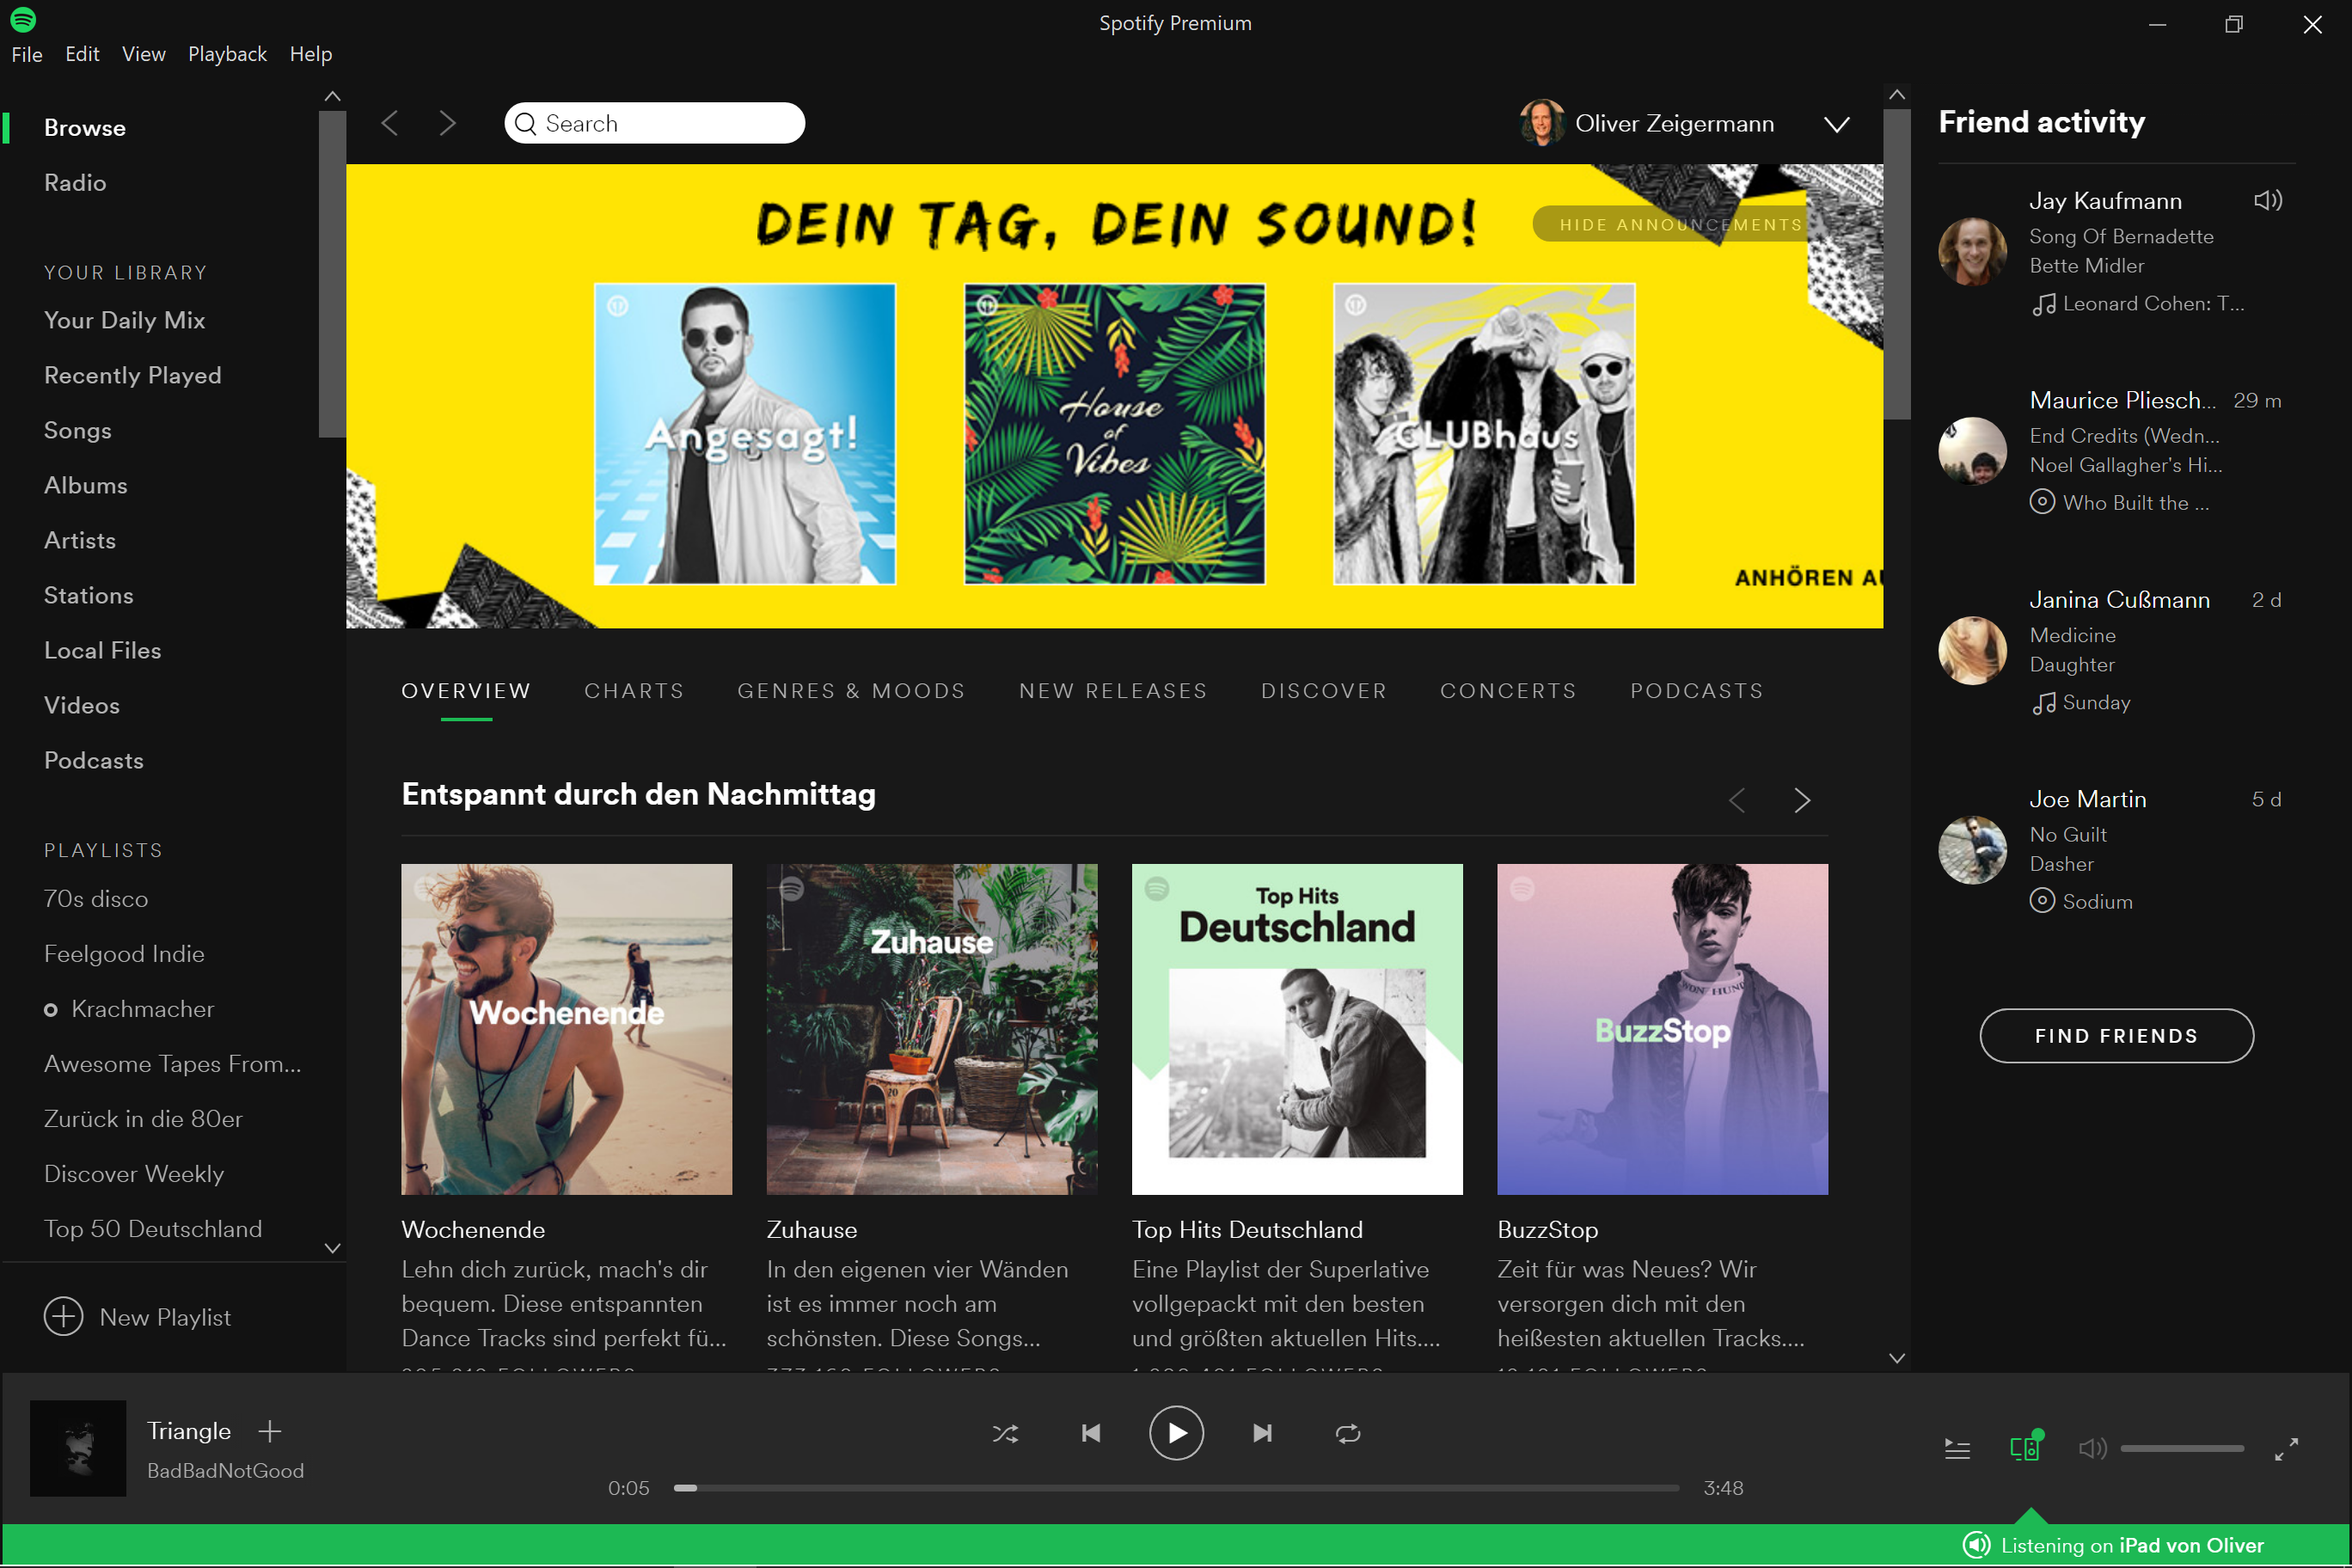Click the search magnifier icon
The width and height of the screenshot is (2352, 1568).
(526, 123)
